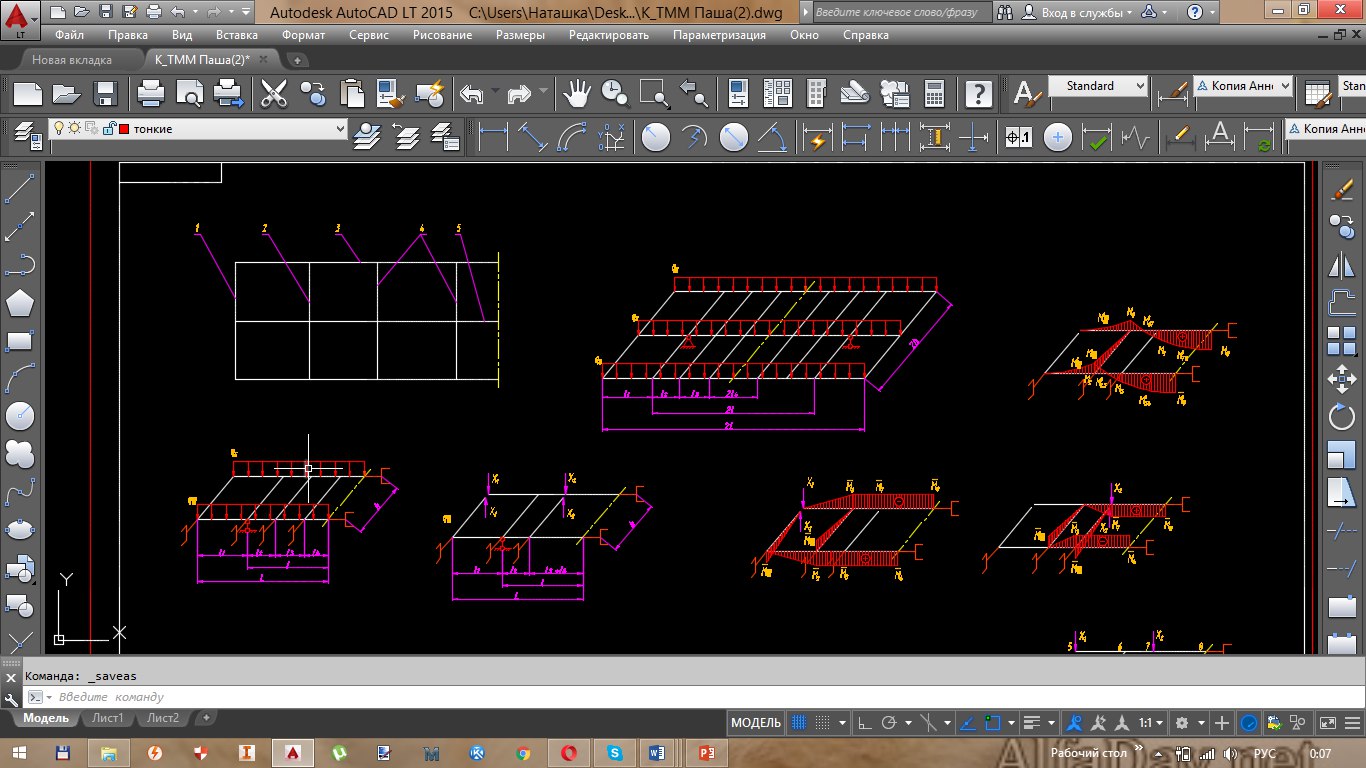Screen dimensions: 1366x768
Task: Open the Параметризация menu
Action: 719,34
